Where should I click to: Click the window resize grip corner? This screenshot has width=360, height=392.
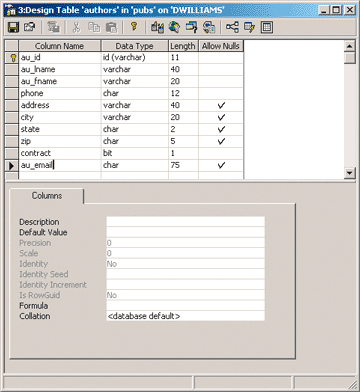click(352, 384)
